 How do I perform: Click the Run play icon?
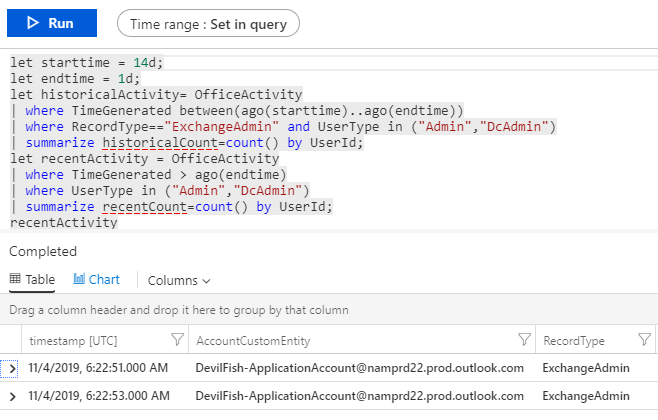click(x=32, y=22)
